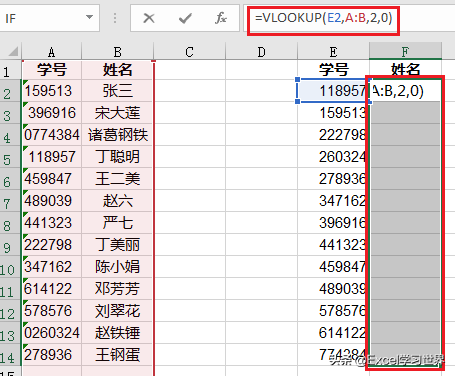Click cell E3 containing 159513
The width and height of the screenshot is (455, 376).
point(333,113)
